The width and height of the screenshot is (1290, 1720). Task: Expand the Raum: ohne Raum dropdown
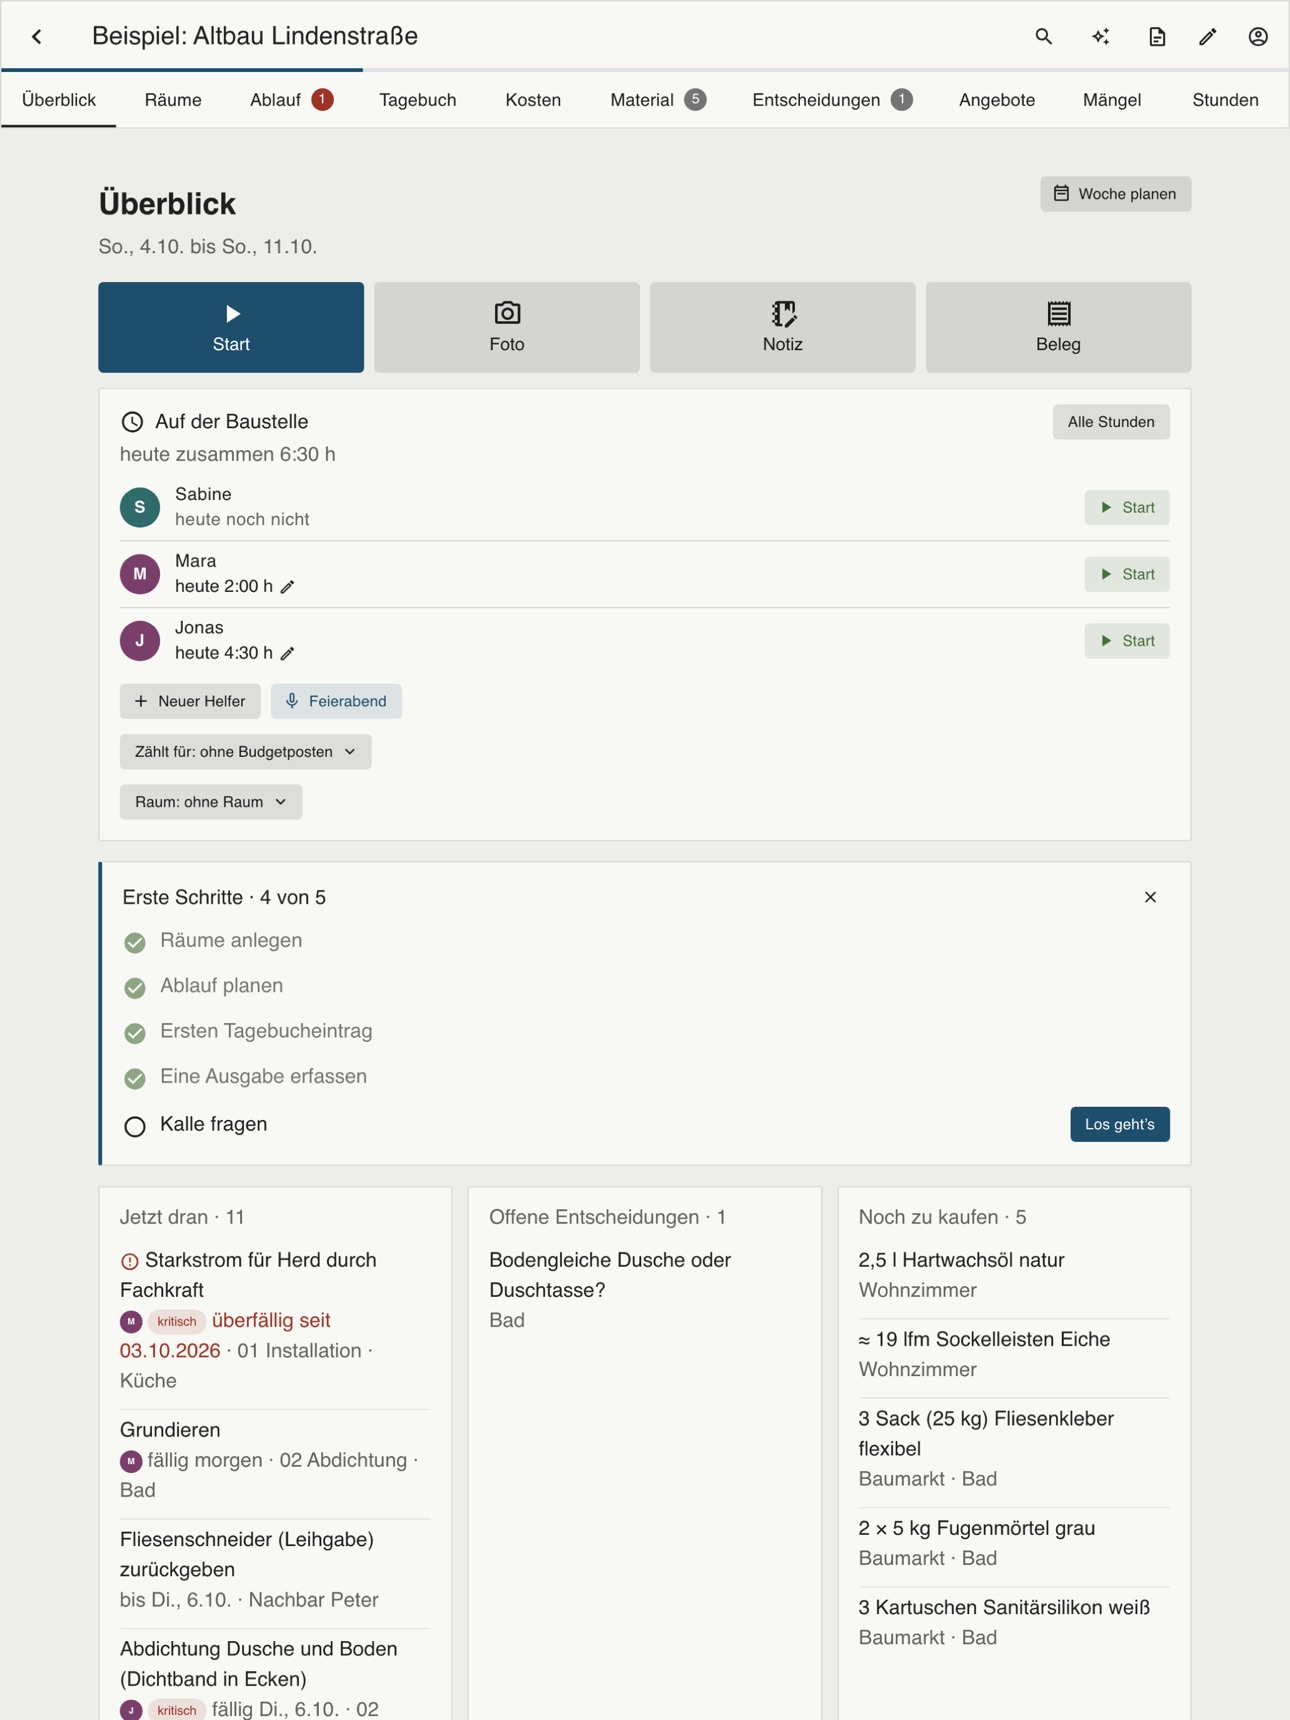click(211, 802)
